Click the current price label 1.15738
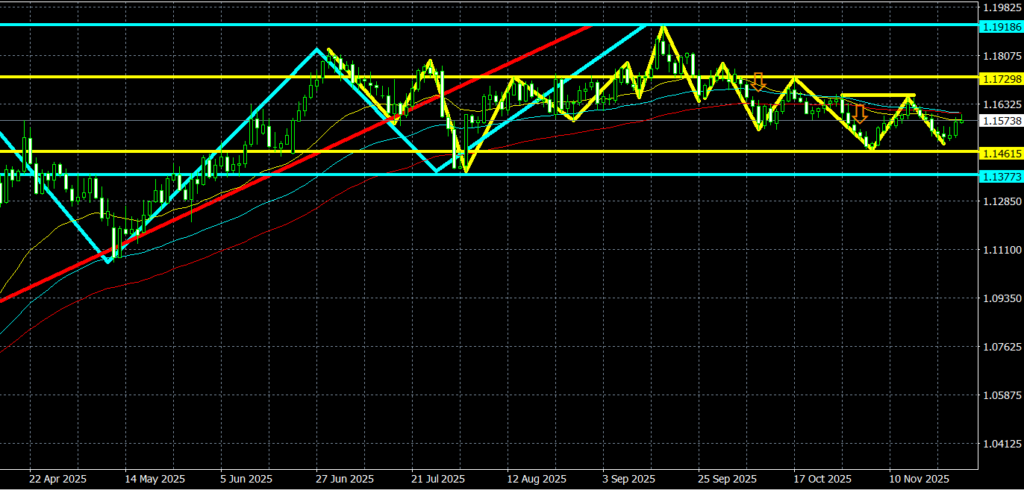The image size is (1024, 490). [x=998, y=121]
